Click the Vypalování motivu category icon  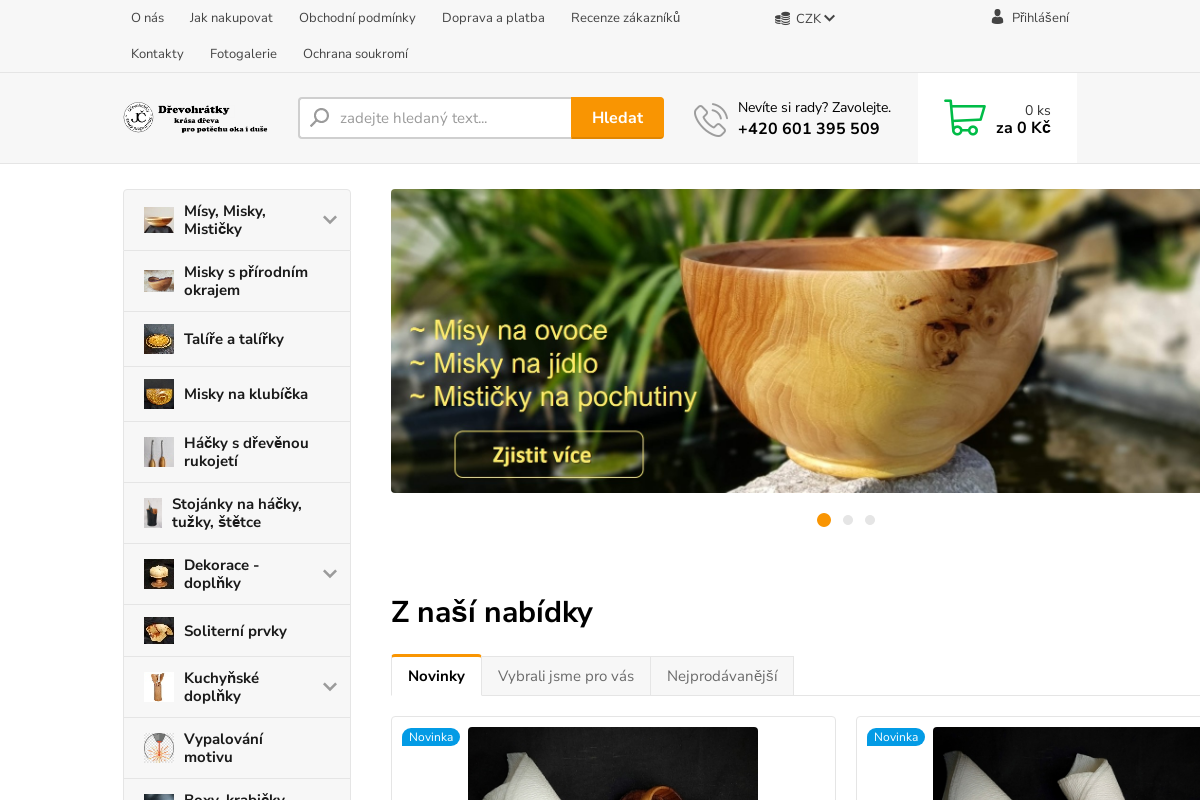[159, 748]
